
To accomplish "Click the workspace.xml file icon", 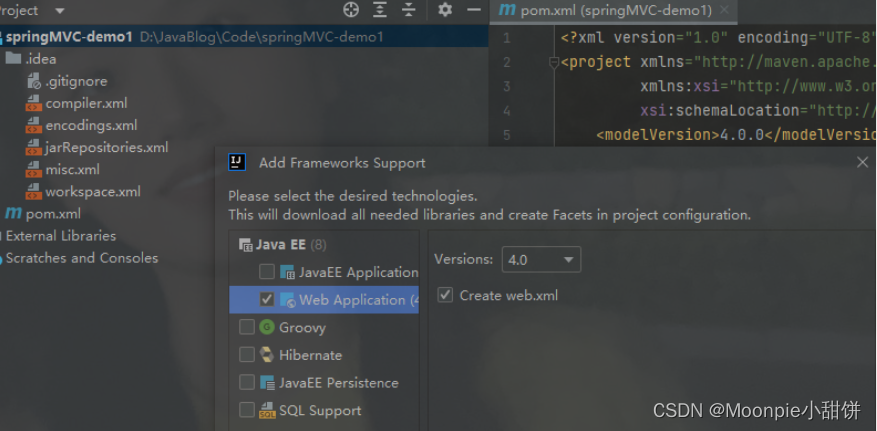I will 34,192.
